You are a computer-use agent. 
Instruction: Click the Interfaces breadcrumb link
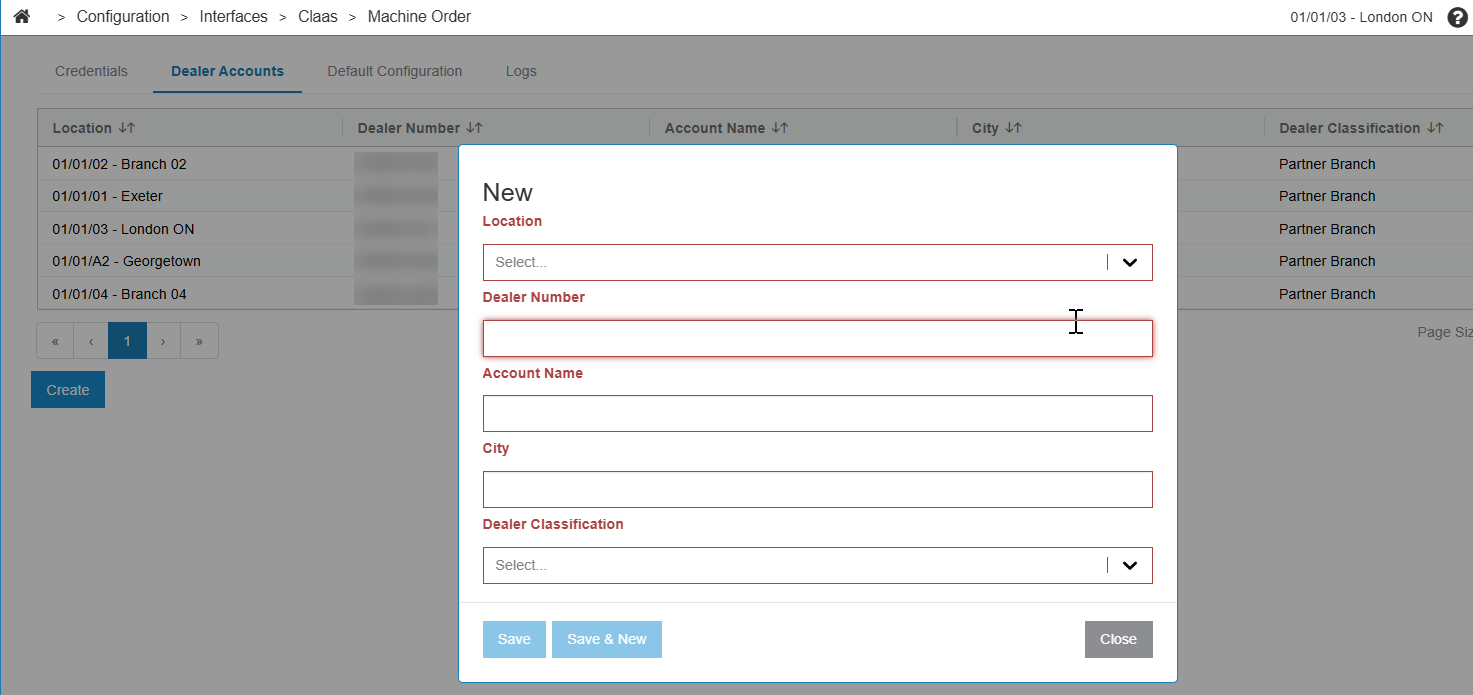tap(233, 17)
